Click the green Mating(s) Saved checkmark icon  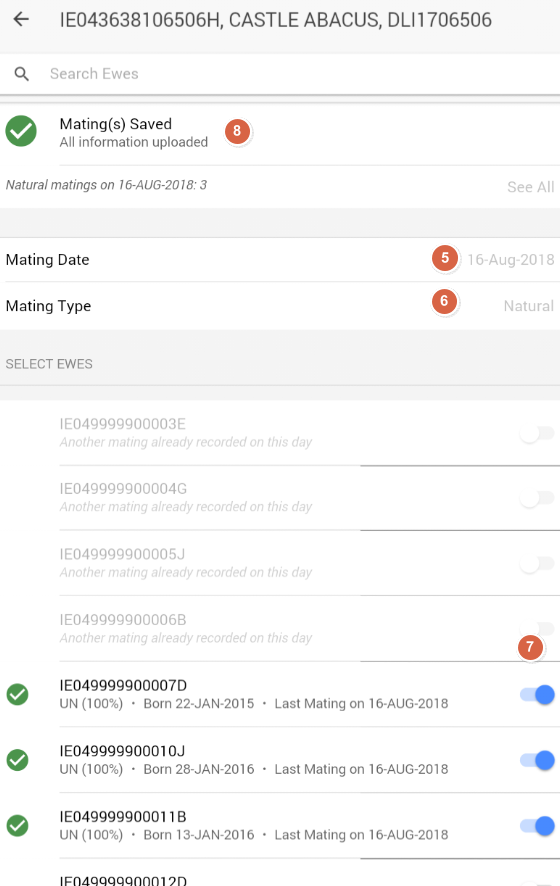coord(21,131)
